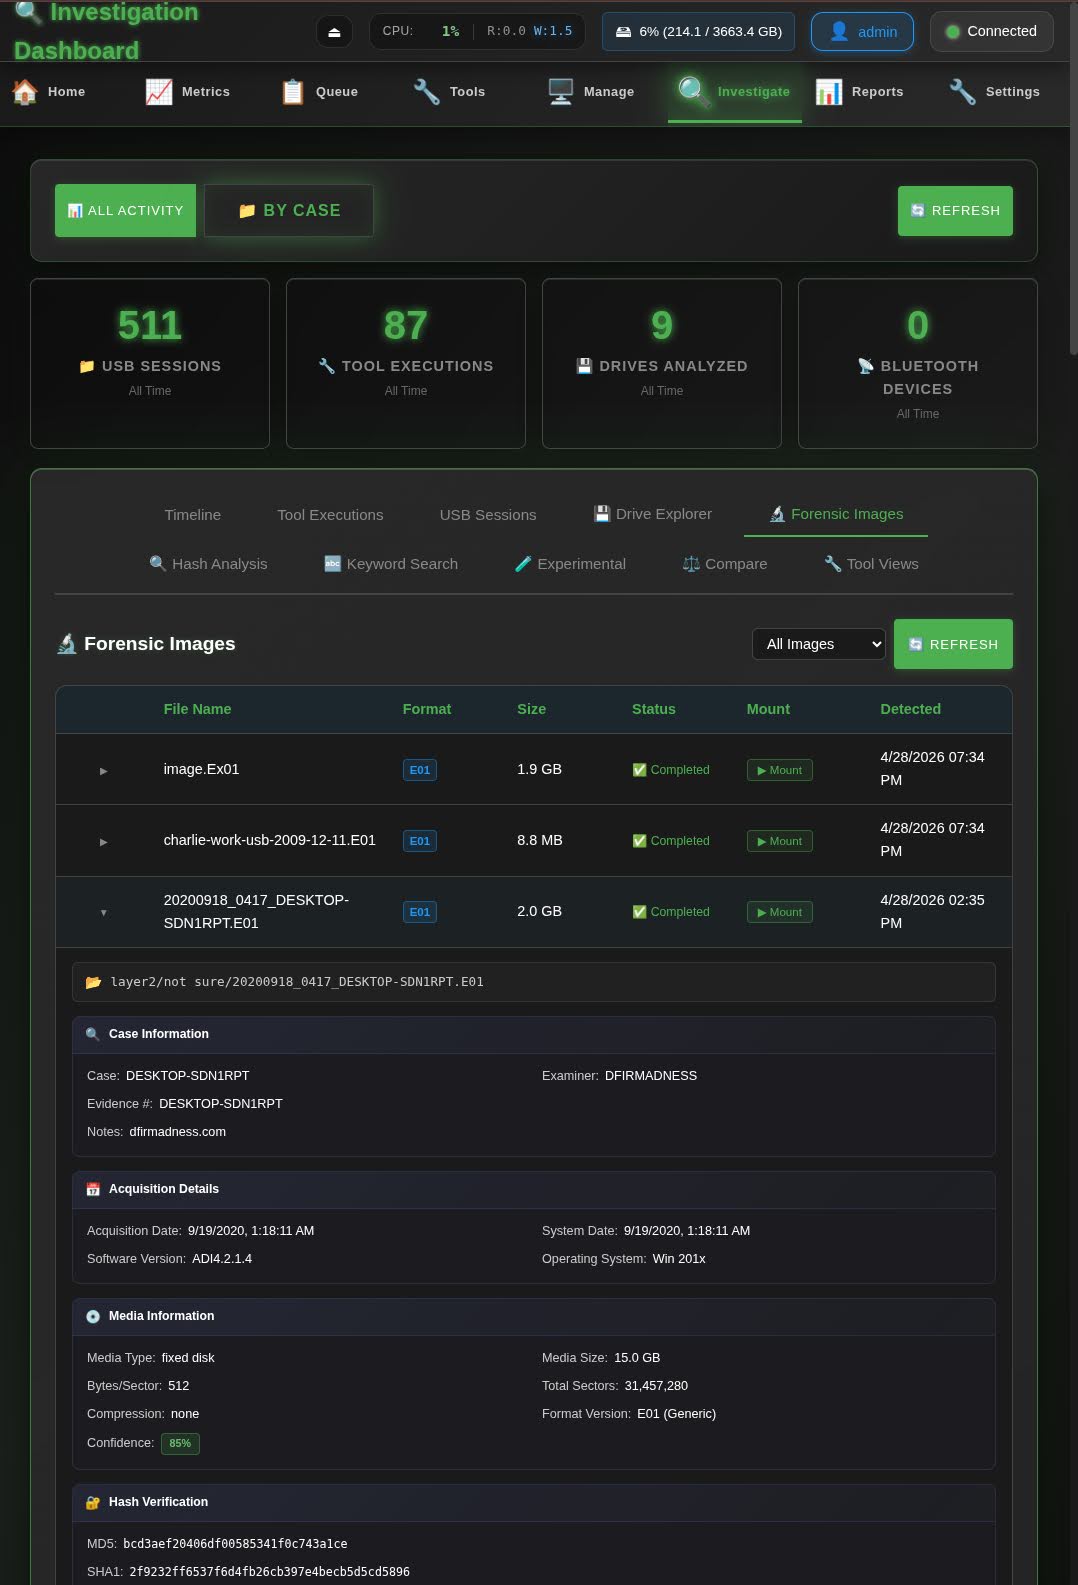1078x1585 pixels.
Task: Click the Tool Executions wrench icon
Action: [327, 366]
